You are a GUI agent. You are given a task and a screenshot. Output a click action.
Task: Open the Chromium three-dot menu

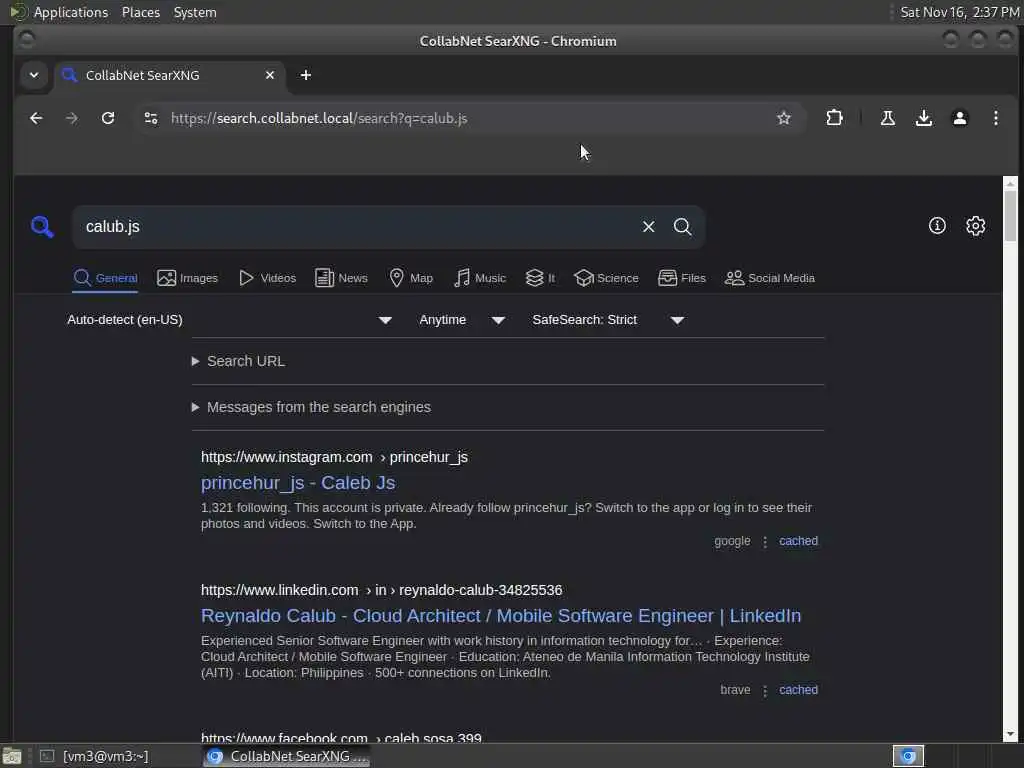click(995, 118)
